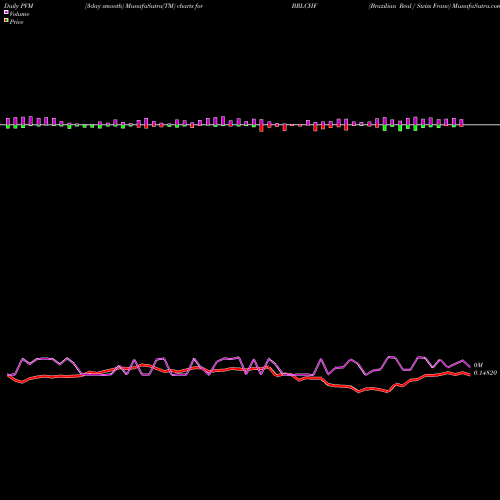Click the 'Daily PVM' title text

[x=19, y=6]
